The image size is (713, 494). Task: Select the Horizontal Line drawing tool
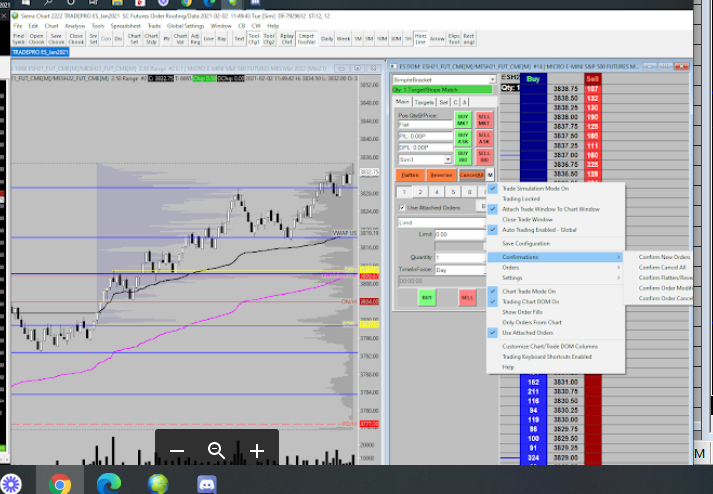(x=420, y=39)
